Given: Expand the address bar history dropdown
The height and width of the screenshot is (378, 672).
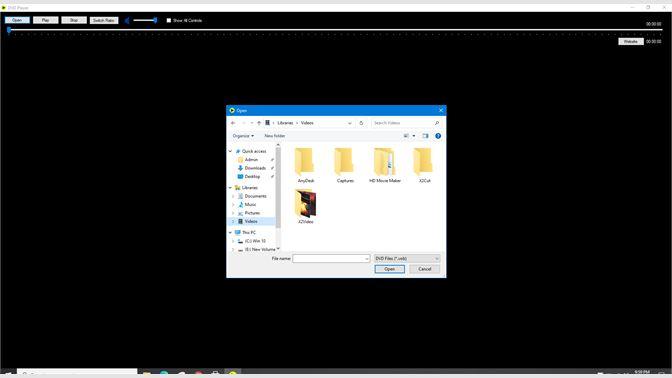Looking at the screenshot, I should click(x=350, y=123).
